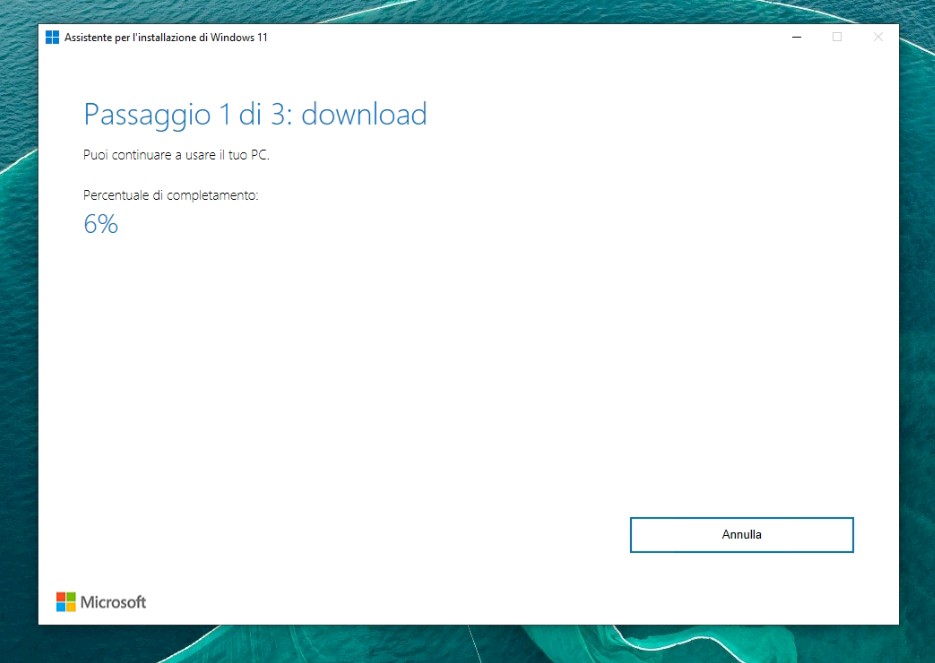Click the Microsoft wordmark text

[113, 602]
